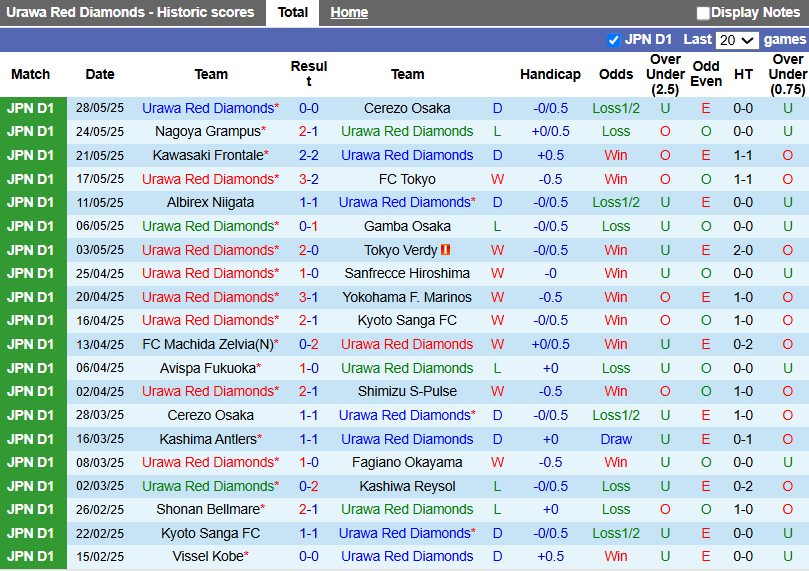
Task: Click handicap -0 in Sanfrecce Hiroshima row
Action: coord(551,273)
